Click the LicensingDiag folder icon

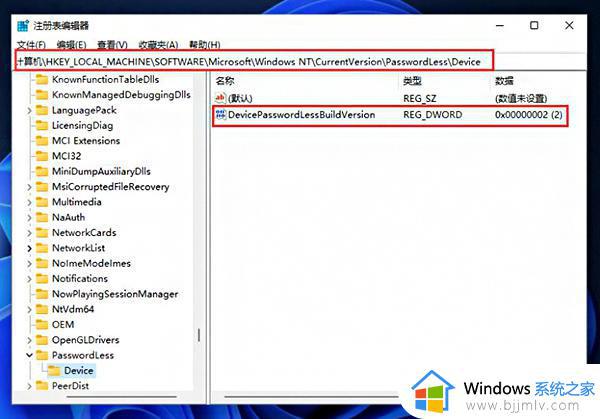coord(42,126)
